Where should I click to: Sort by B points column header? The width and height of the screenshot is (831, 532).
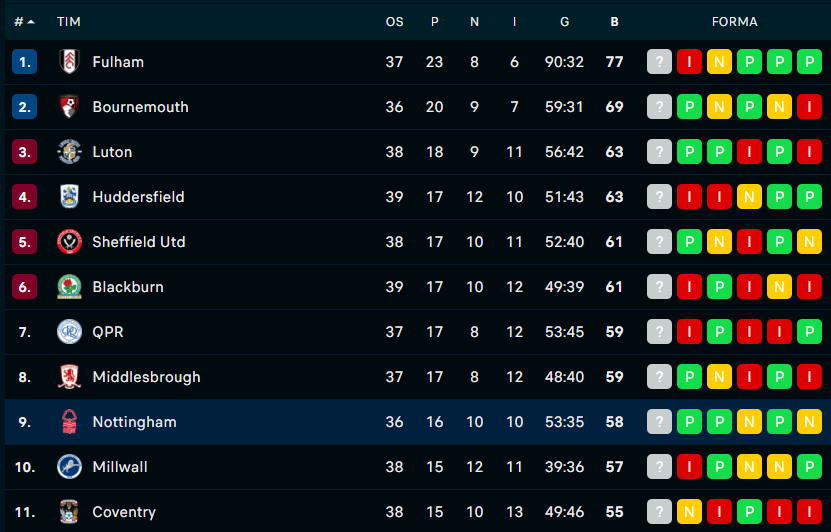click(x=614, y=22)
